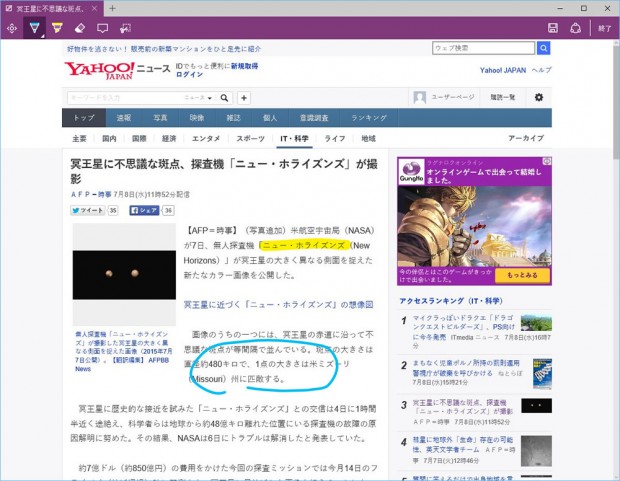Open the Pluto article photo thumbnail
Image resolution: width=620 pixels, height=481 pixels.
pyautogui.click(x=124, y=274)
